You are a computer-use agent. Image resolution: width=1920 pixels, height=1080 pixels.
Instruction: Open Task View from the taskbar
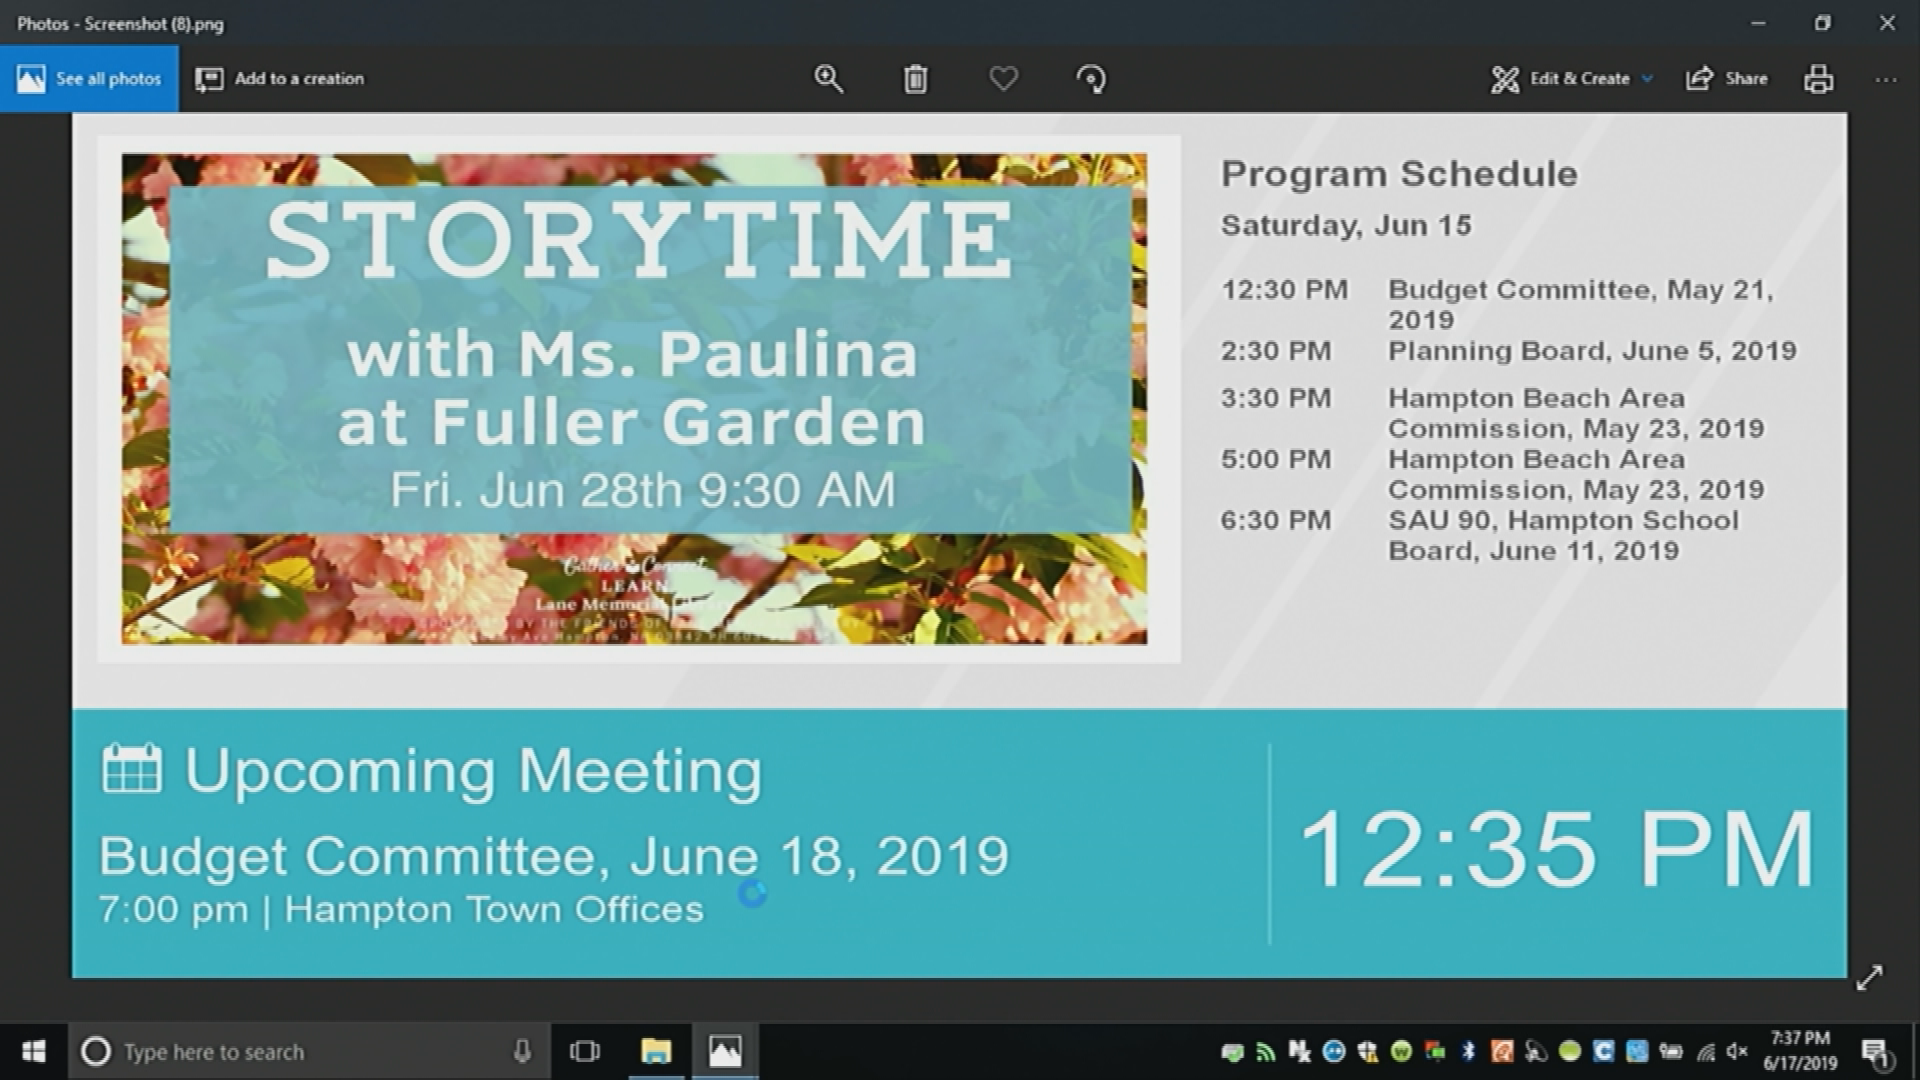(x=585, y=1052)
